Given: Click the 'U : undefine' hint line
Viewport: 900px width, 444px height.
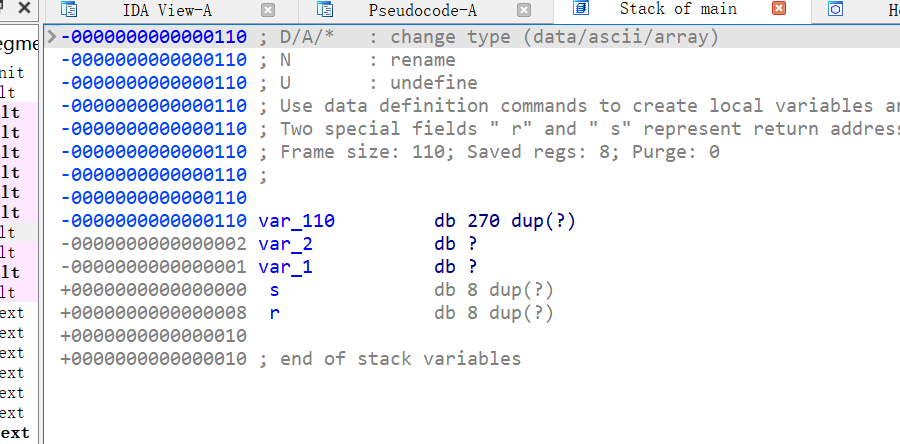Looking at the screenshot, I should pos(368,83).
